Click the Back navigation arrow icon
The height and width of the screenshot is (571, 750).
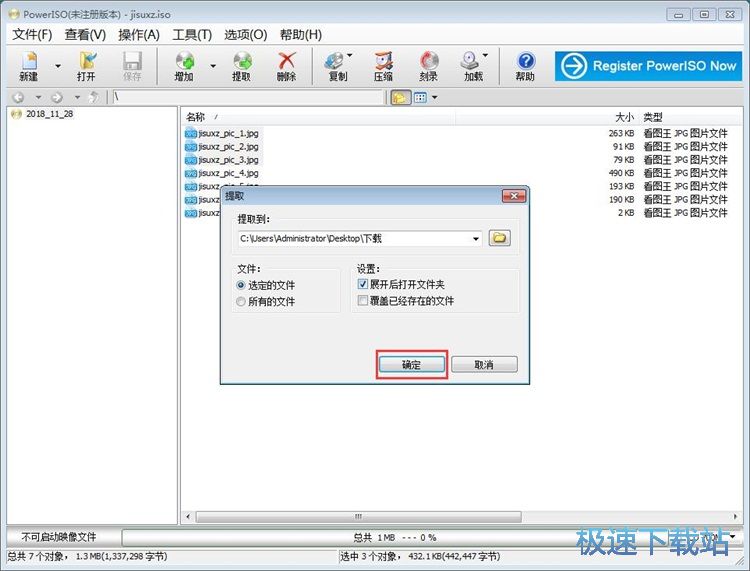[18, 98]
